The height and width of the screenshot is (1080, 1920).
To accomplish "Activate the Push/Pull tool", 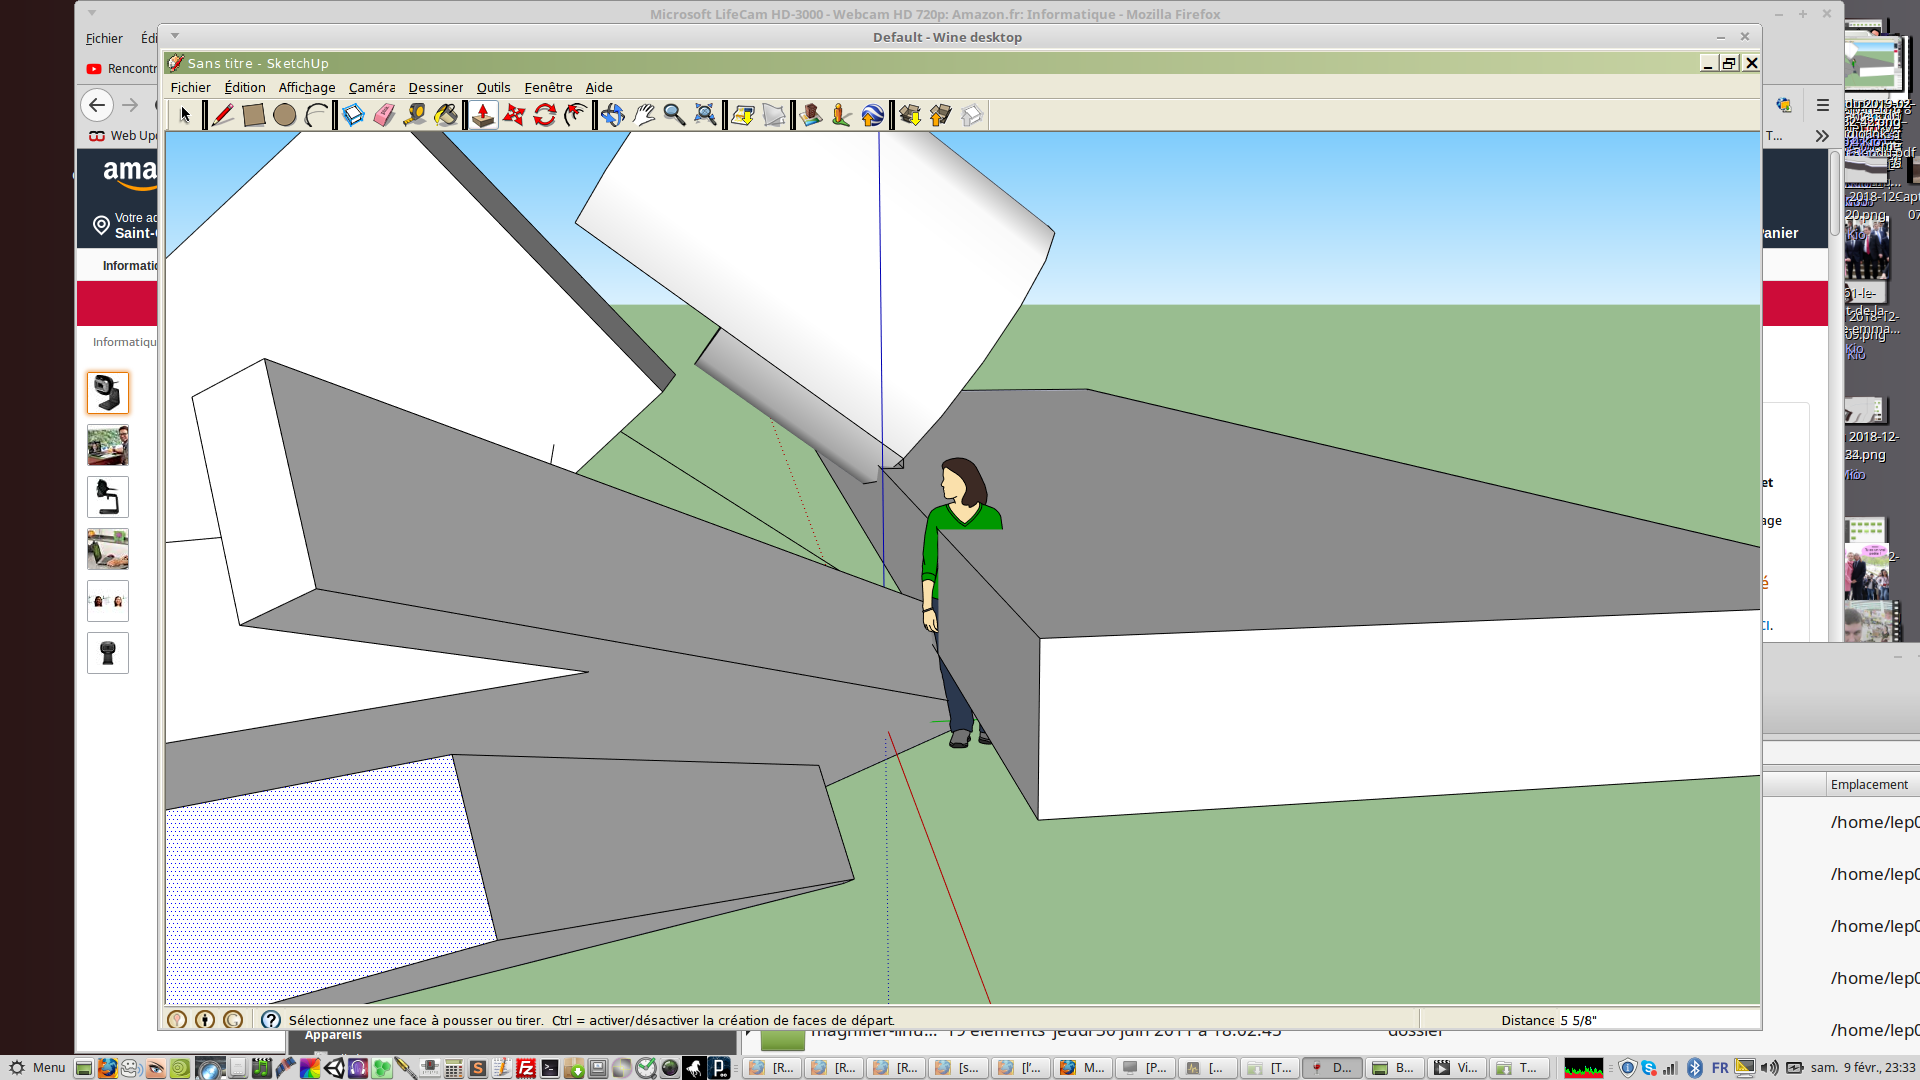I will click(x=483, y=115).
